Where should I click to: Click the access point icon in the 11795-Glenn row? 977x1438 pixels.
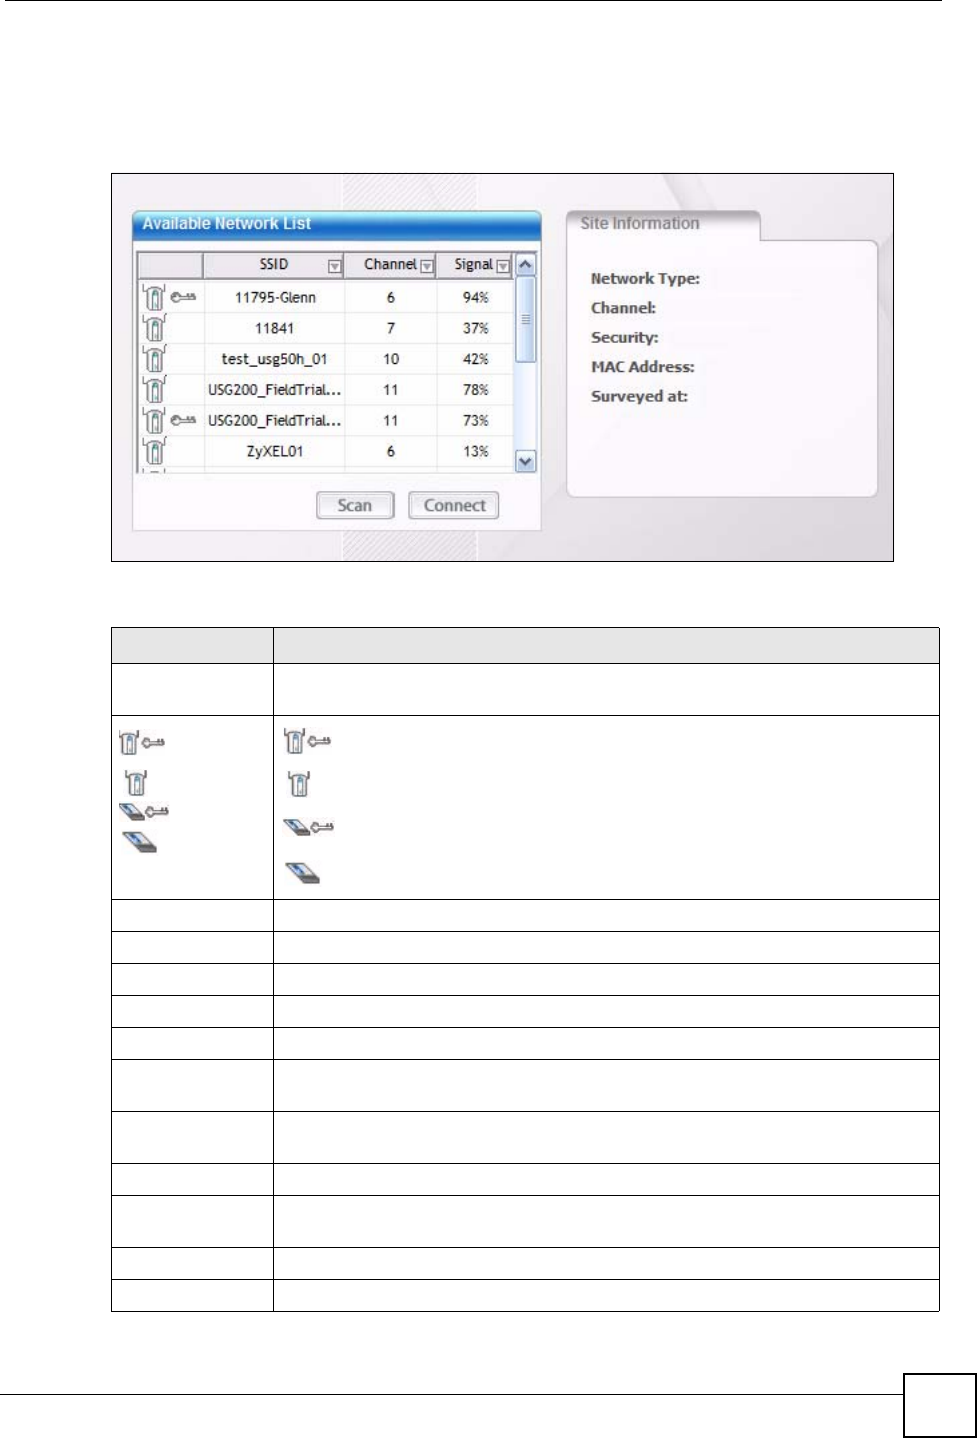(153, 298)
